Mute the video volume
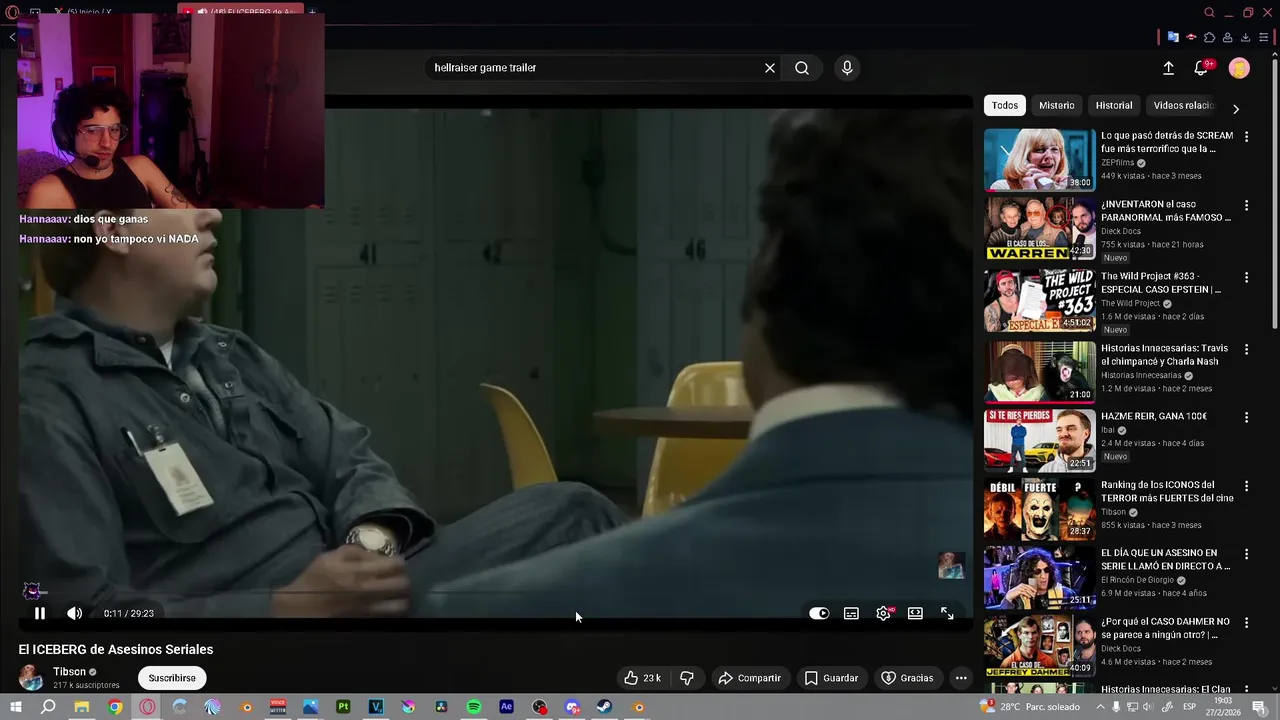 pyautogui.click(x=74, y=613)
